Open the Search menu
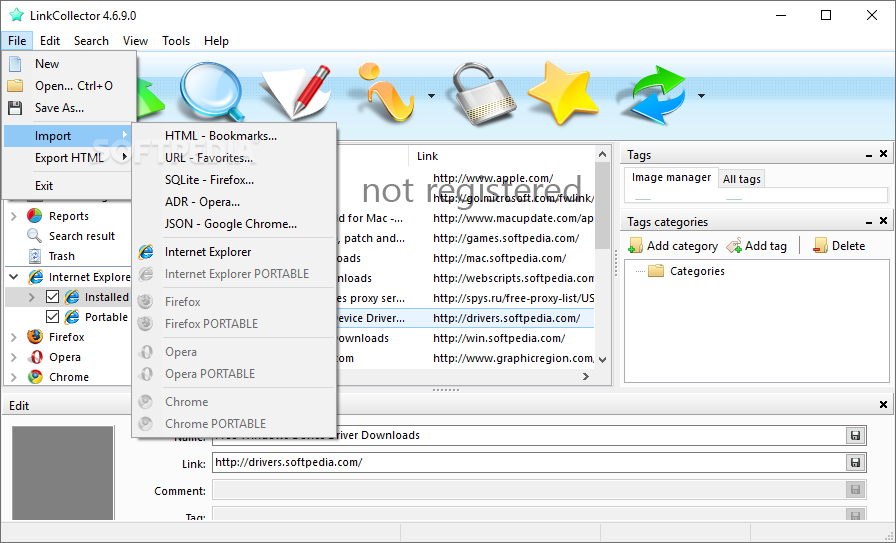The width and height of the screenshot is (896, 543). pos(91,41)
